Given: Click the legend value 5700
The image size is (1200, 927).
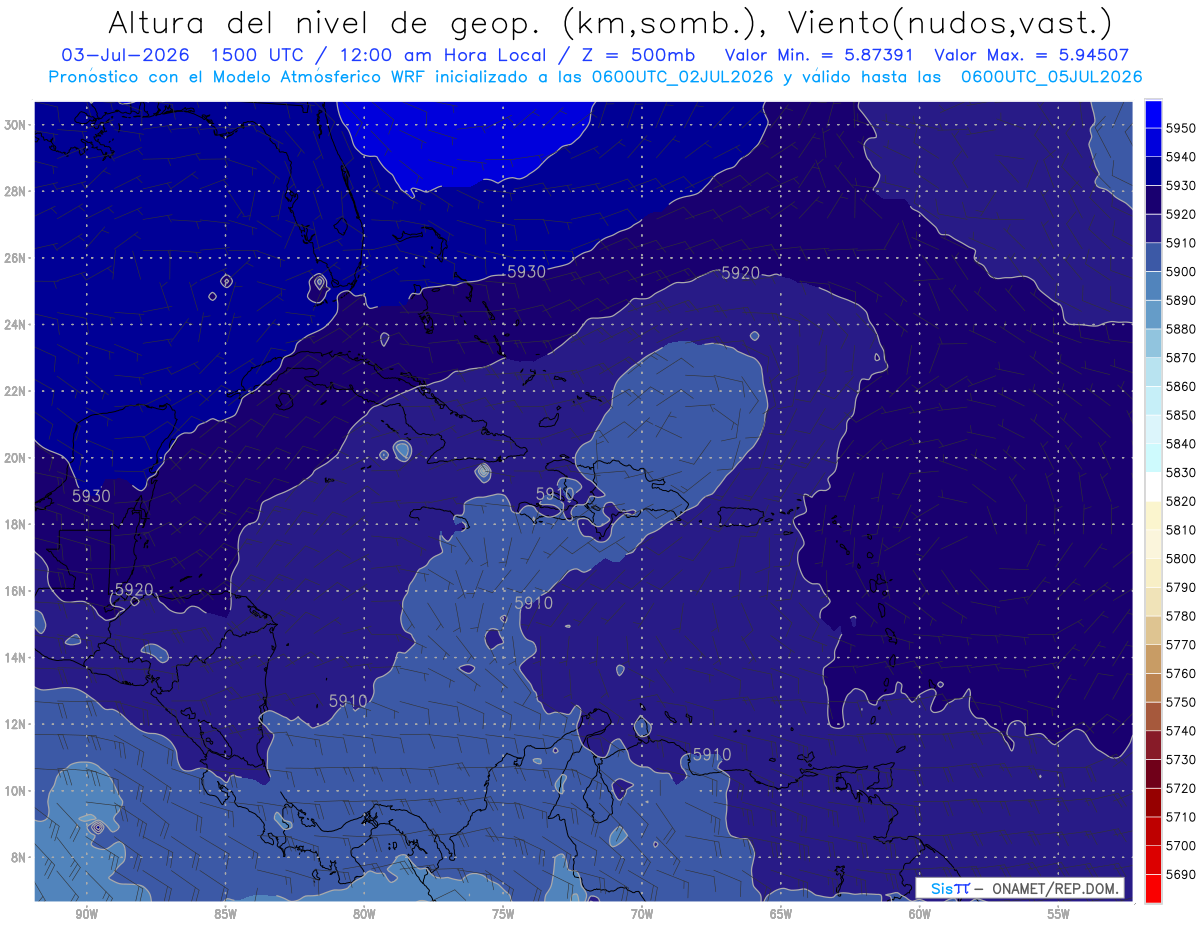Looking at the screenshot, I should pyautogui.click(x=1182, y=845).
